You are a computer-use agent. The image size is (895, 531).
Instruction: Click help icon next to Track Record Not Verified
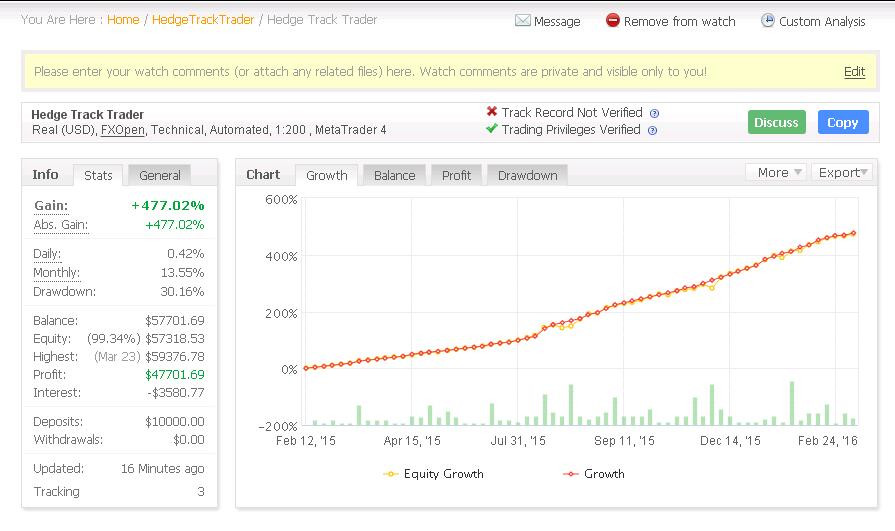point(655,113)
